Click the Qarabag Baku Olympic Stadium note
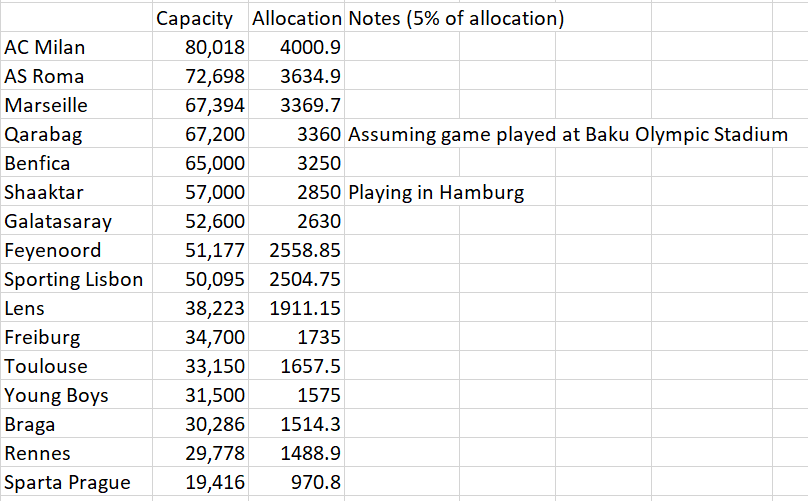The image size is (808, 501). pos(568,135)
